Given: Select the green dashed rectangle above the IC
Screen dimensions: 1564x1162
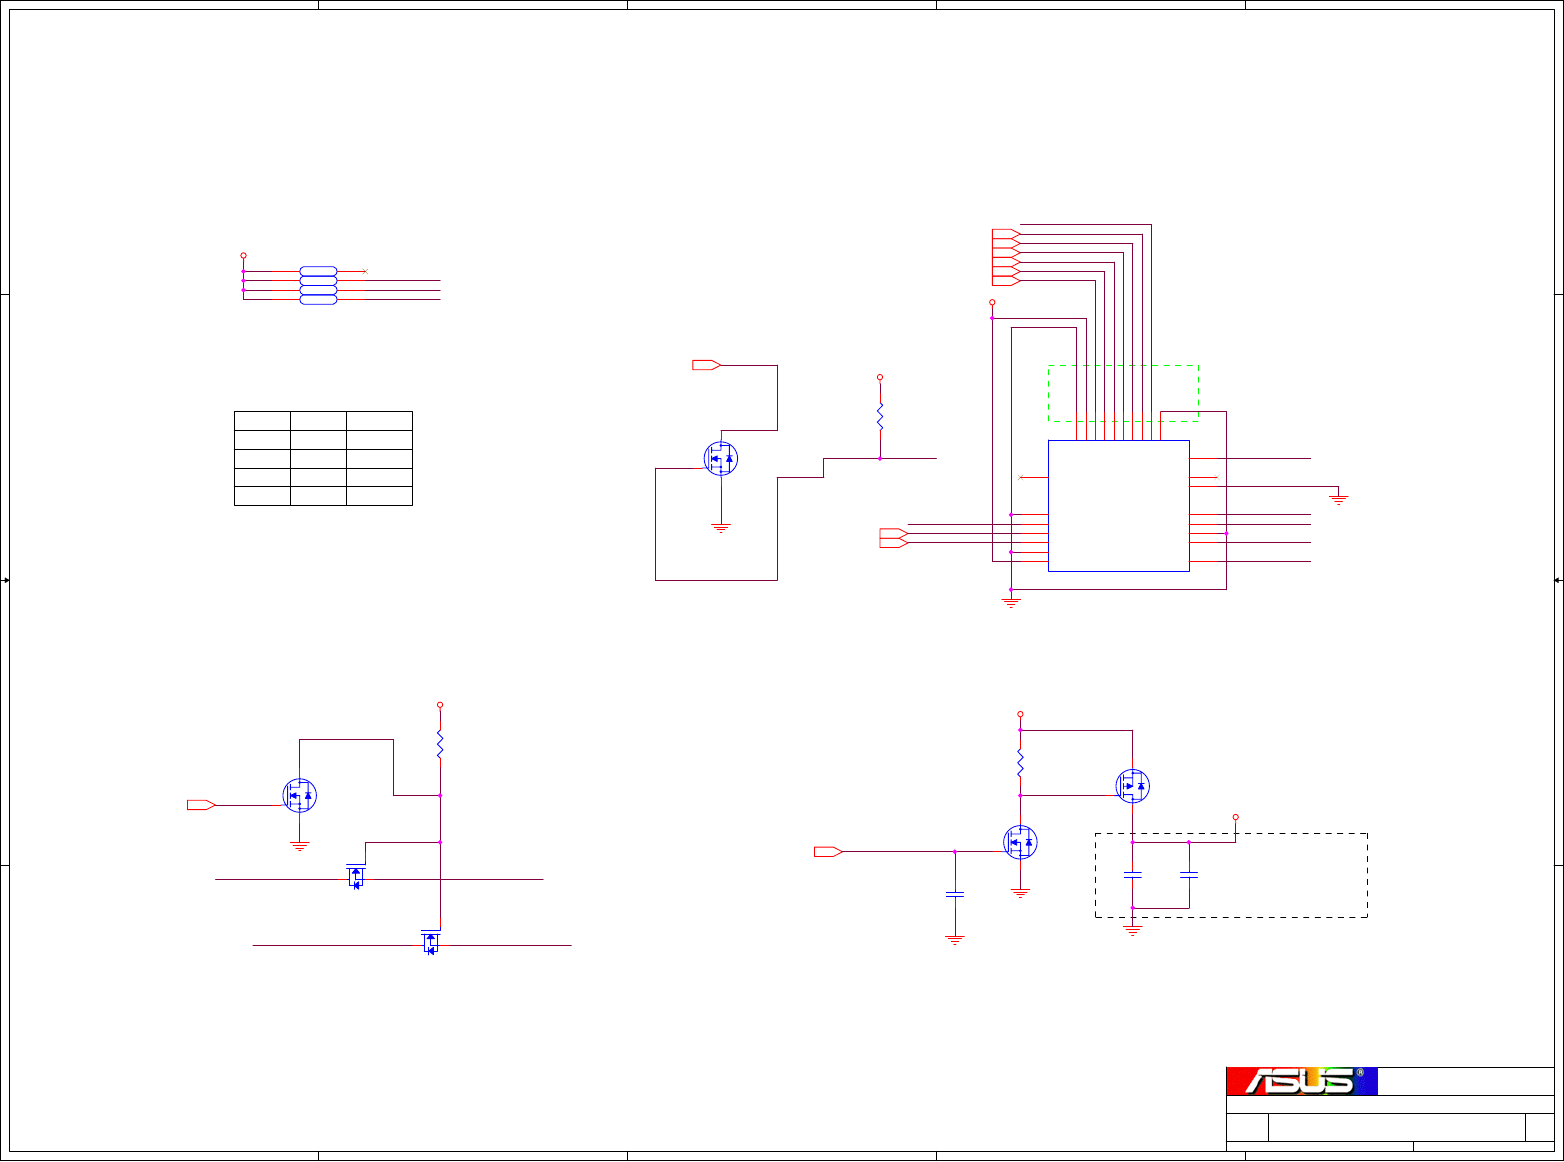Looking at the screenshot, I should pos(1123,393).
